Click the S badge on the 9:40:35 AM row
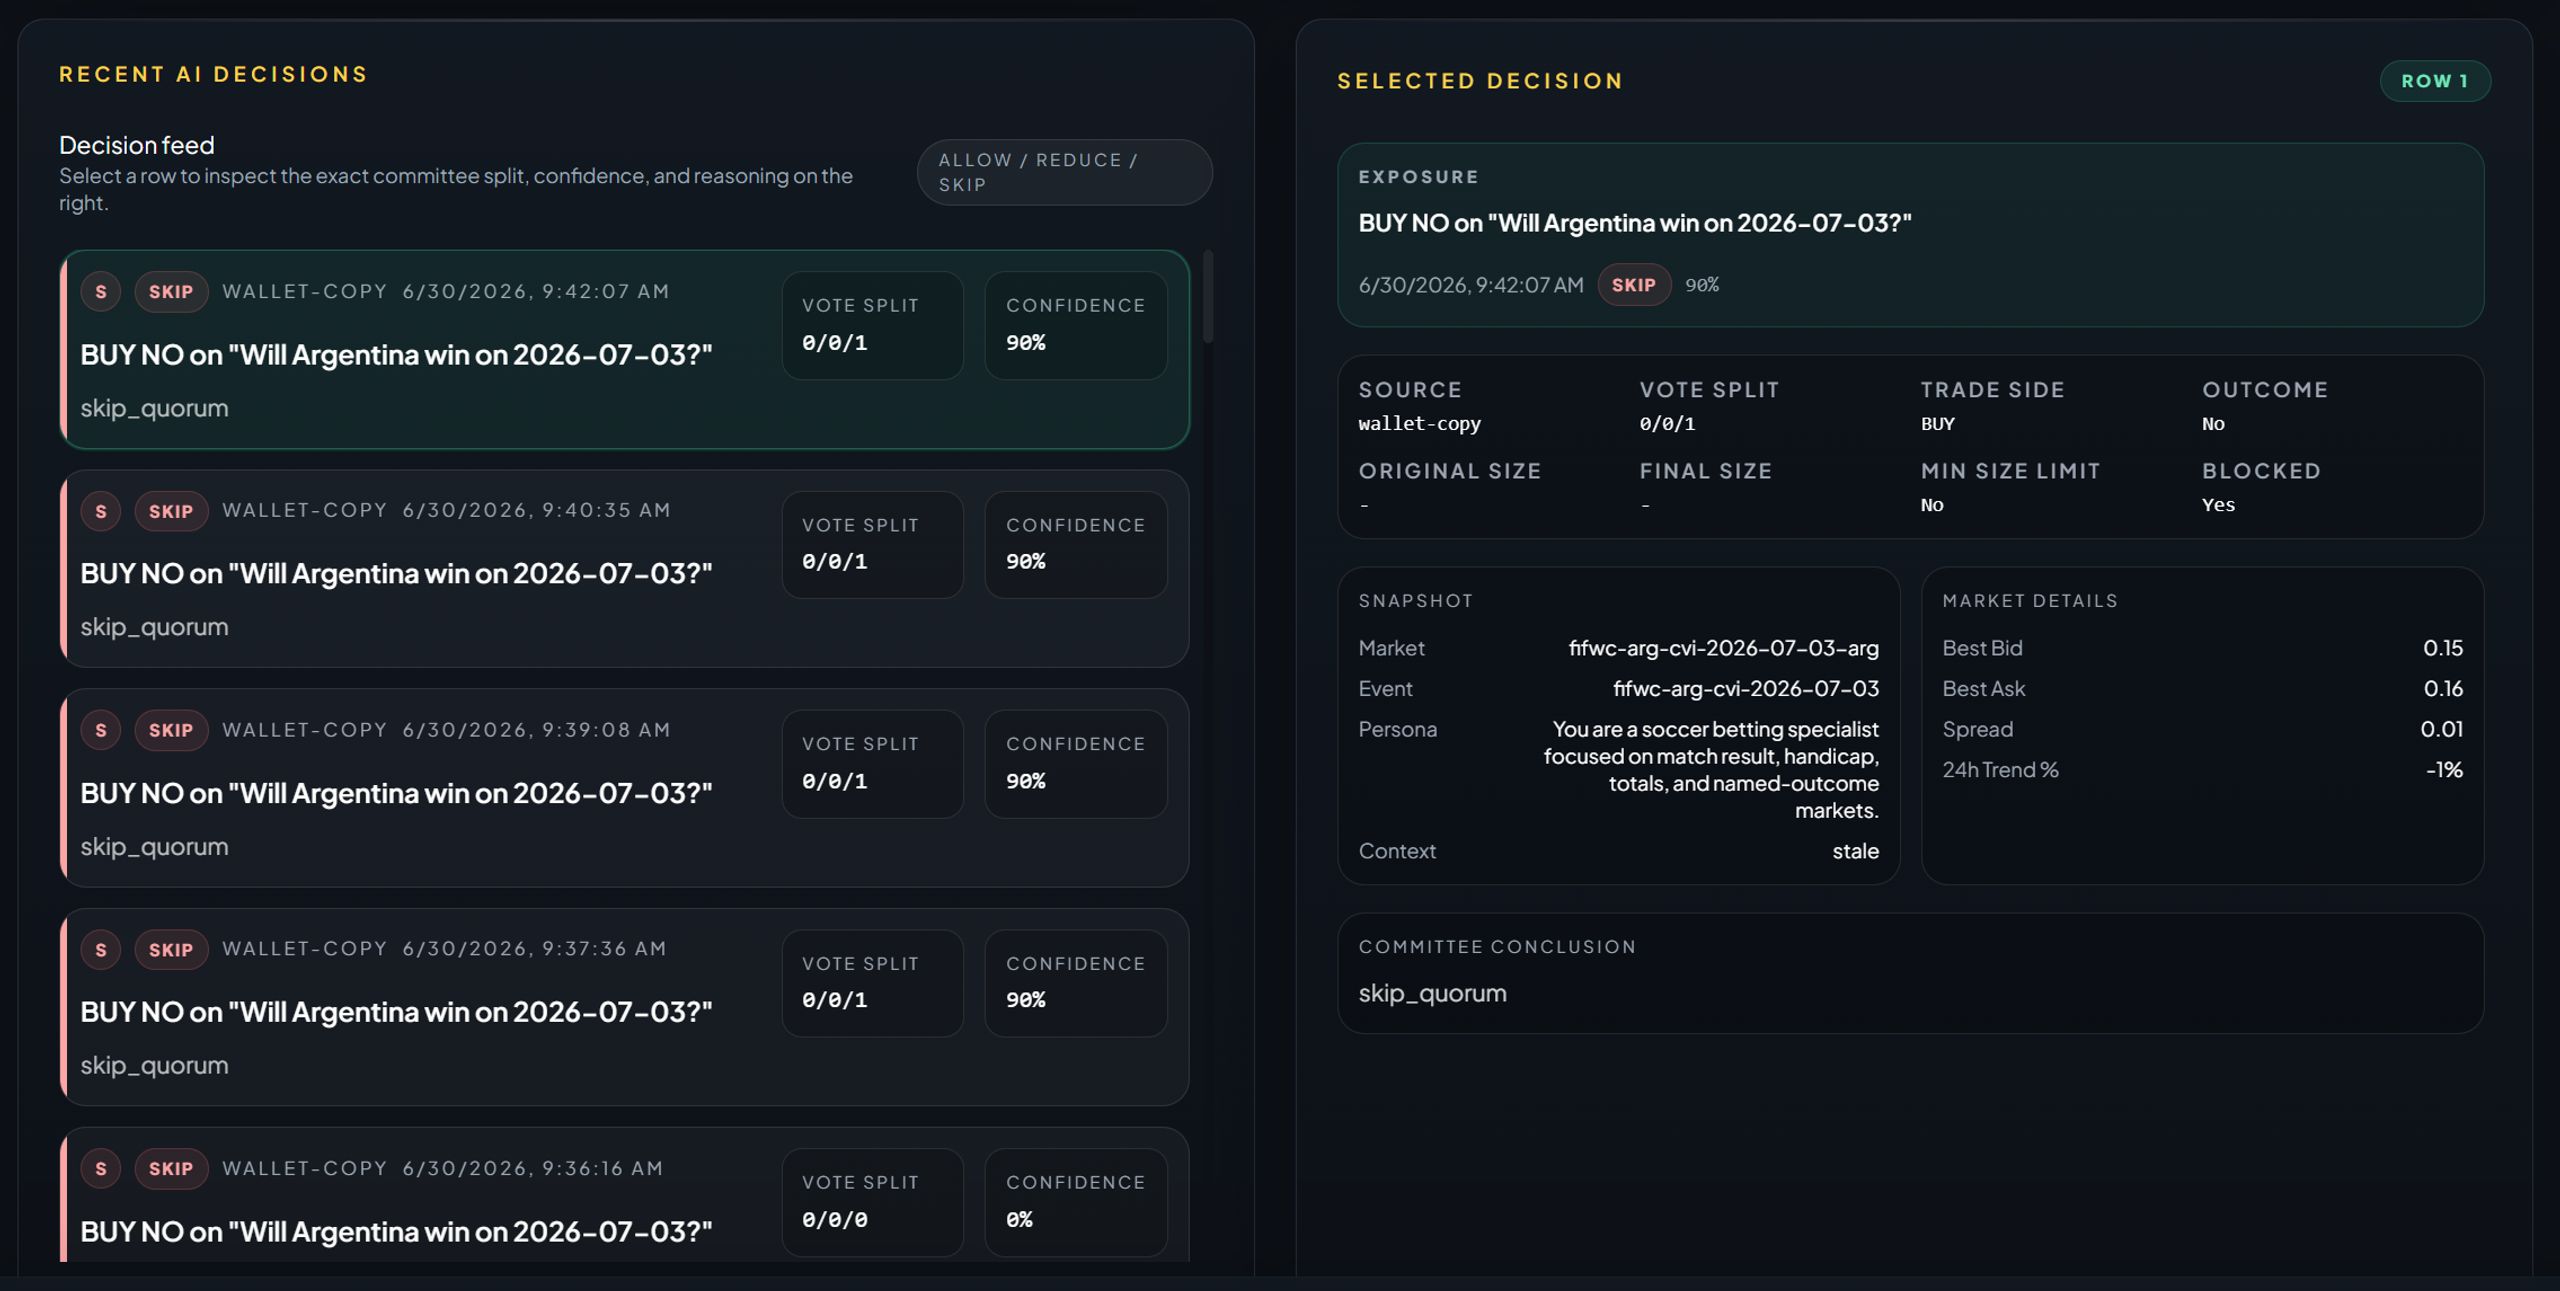 101,511
